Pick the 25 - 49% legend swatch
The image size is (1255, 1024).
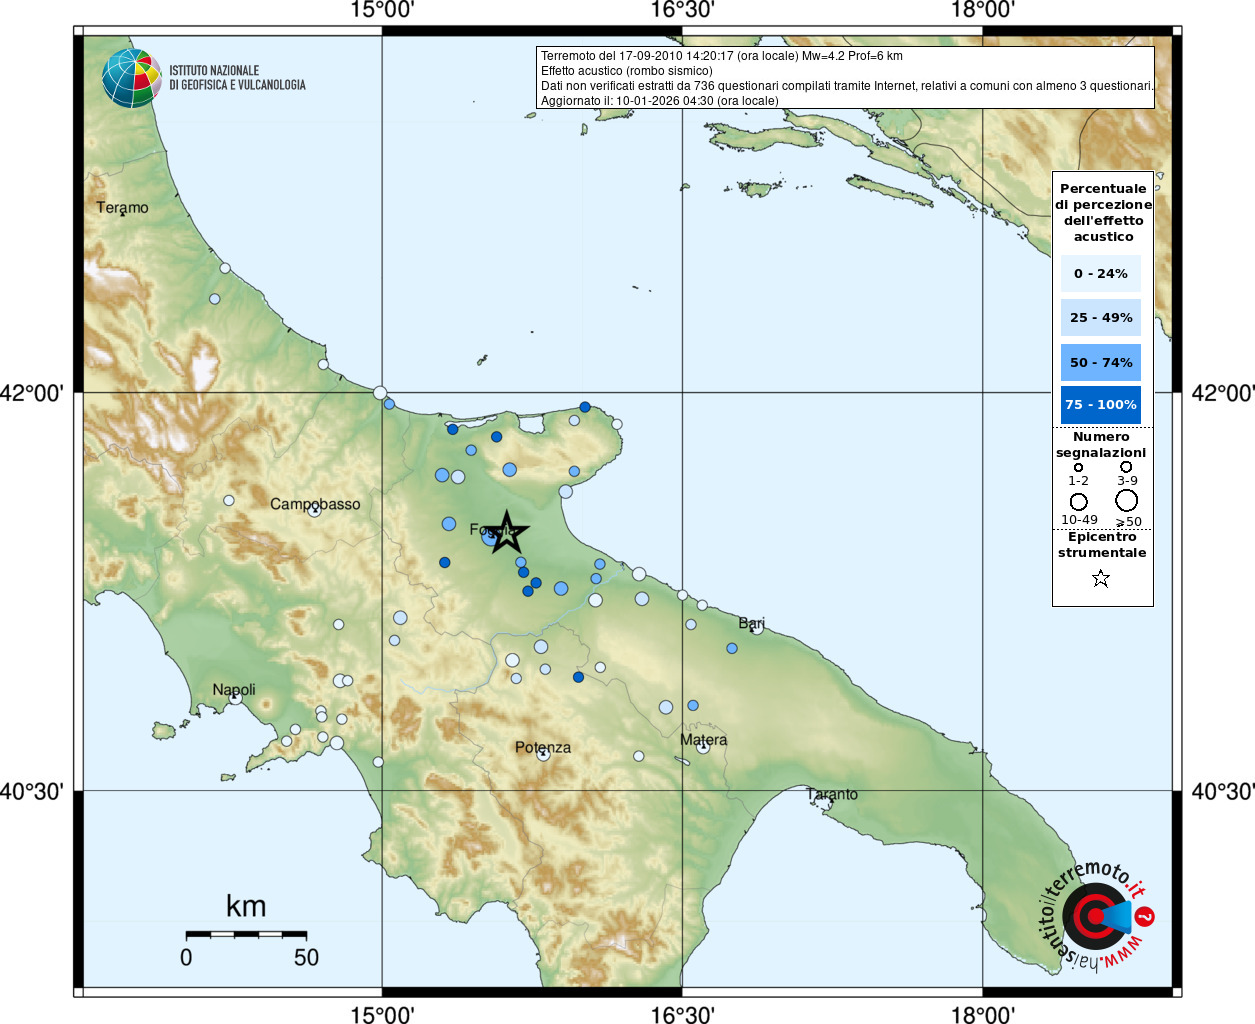pyautogui.click(x=1100, y=318)
